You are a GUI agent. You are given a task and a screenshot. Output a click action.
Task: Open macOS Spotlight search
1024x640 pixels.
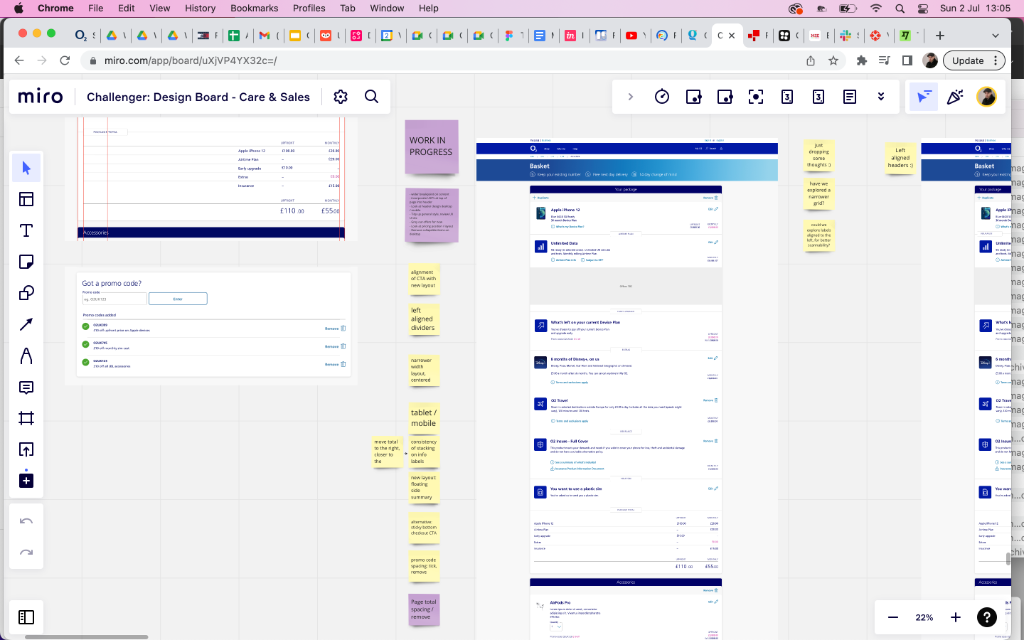(900, 8)
